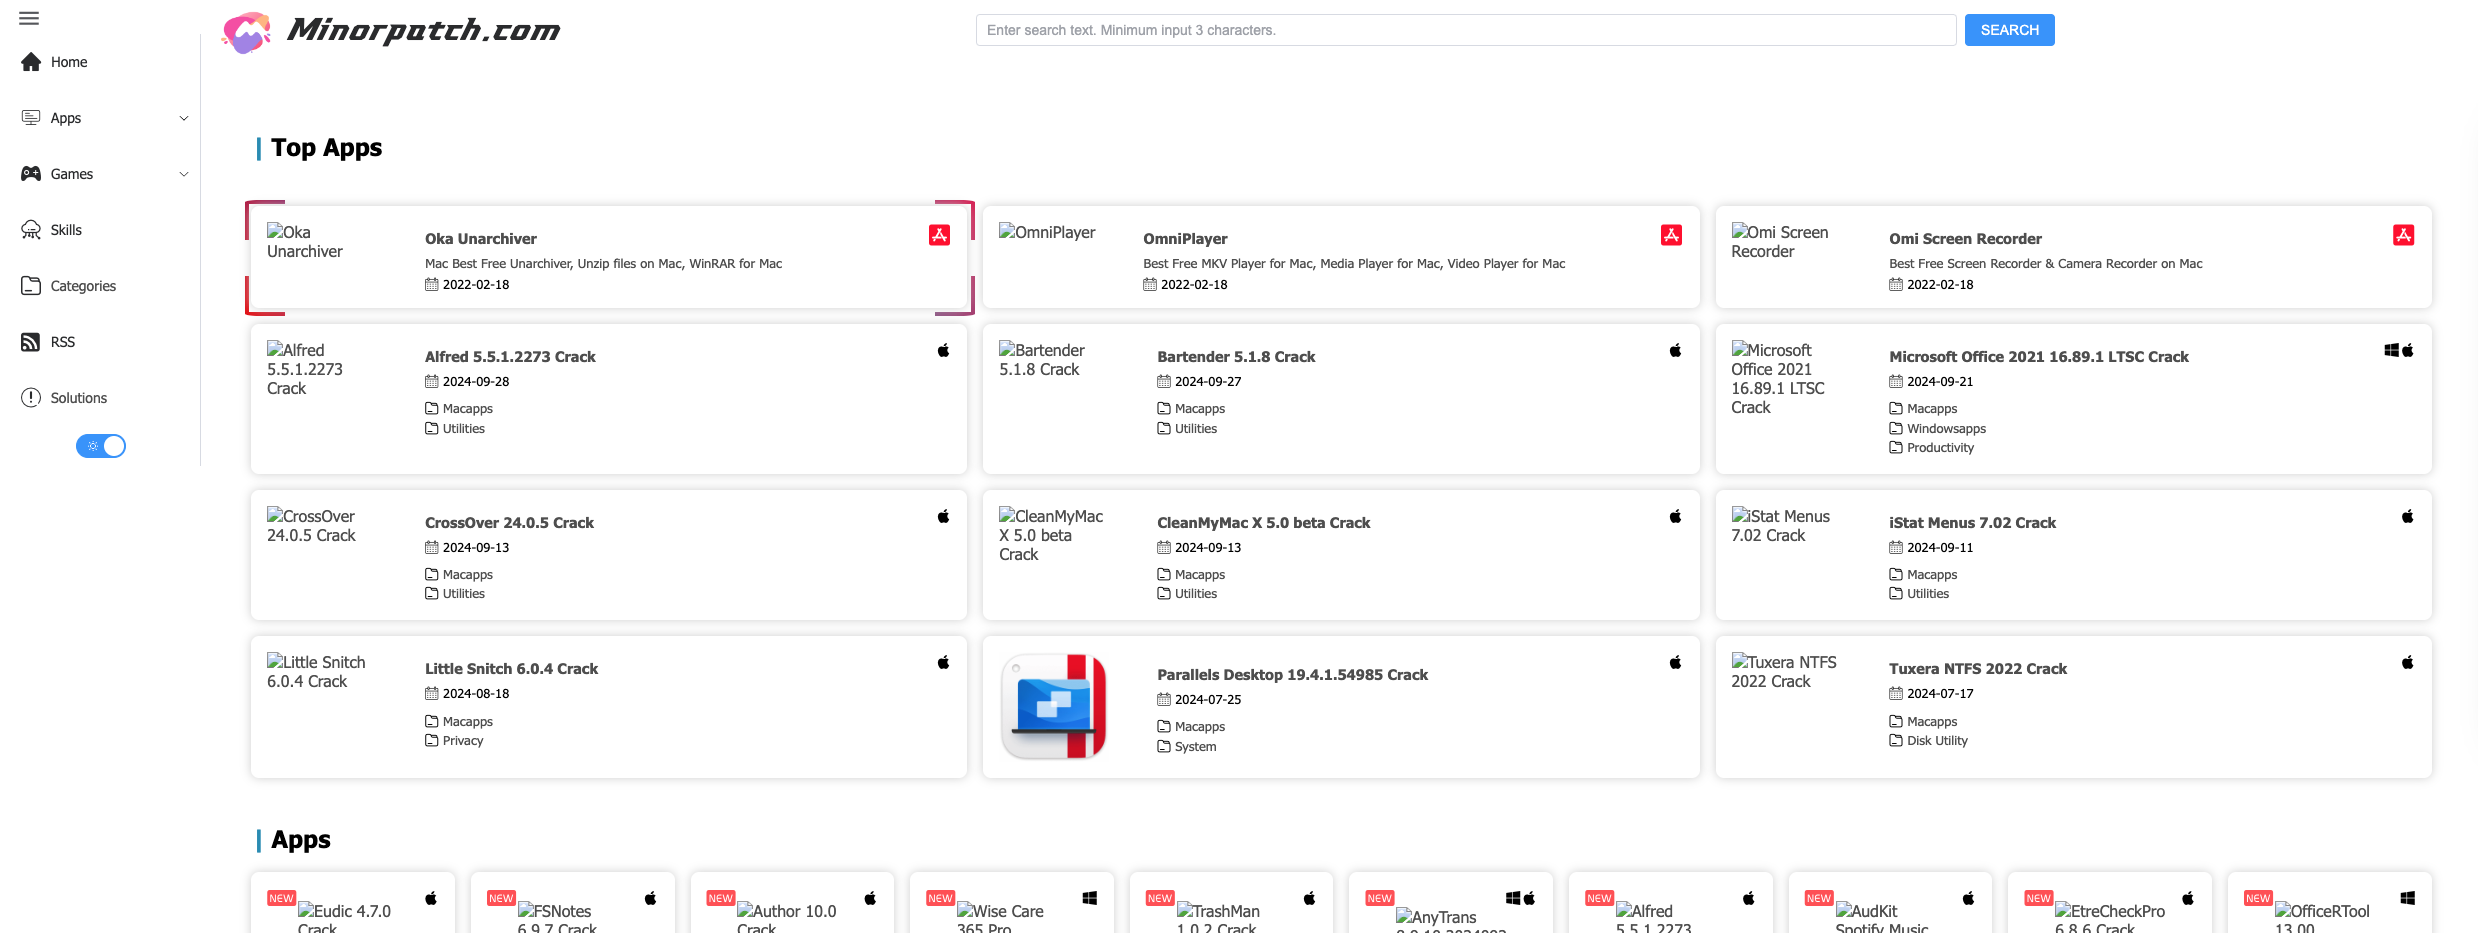Click App Store icon on OmniPlayer card
2478x933 pixels.
(x=1672, y=235)
